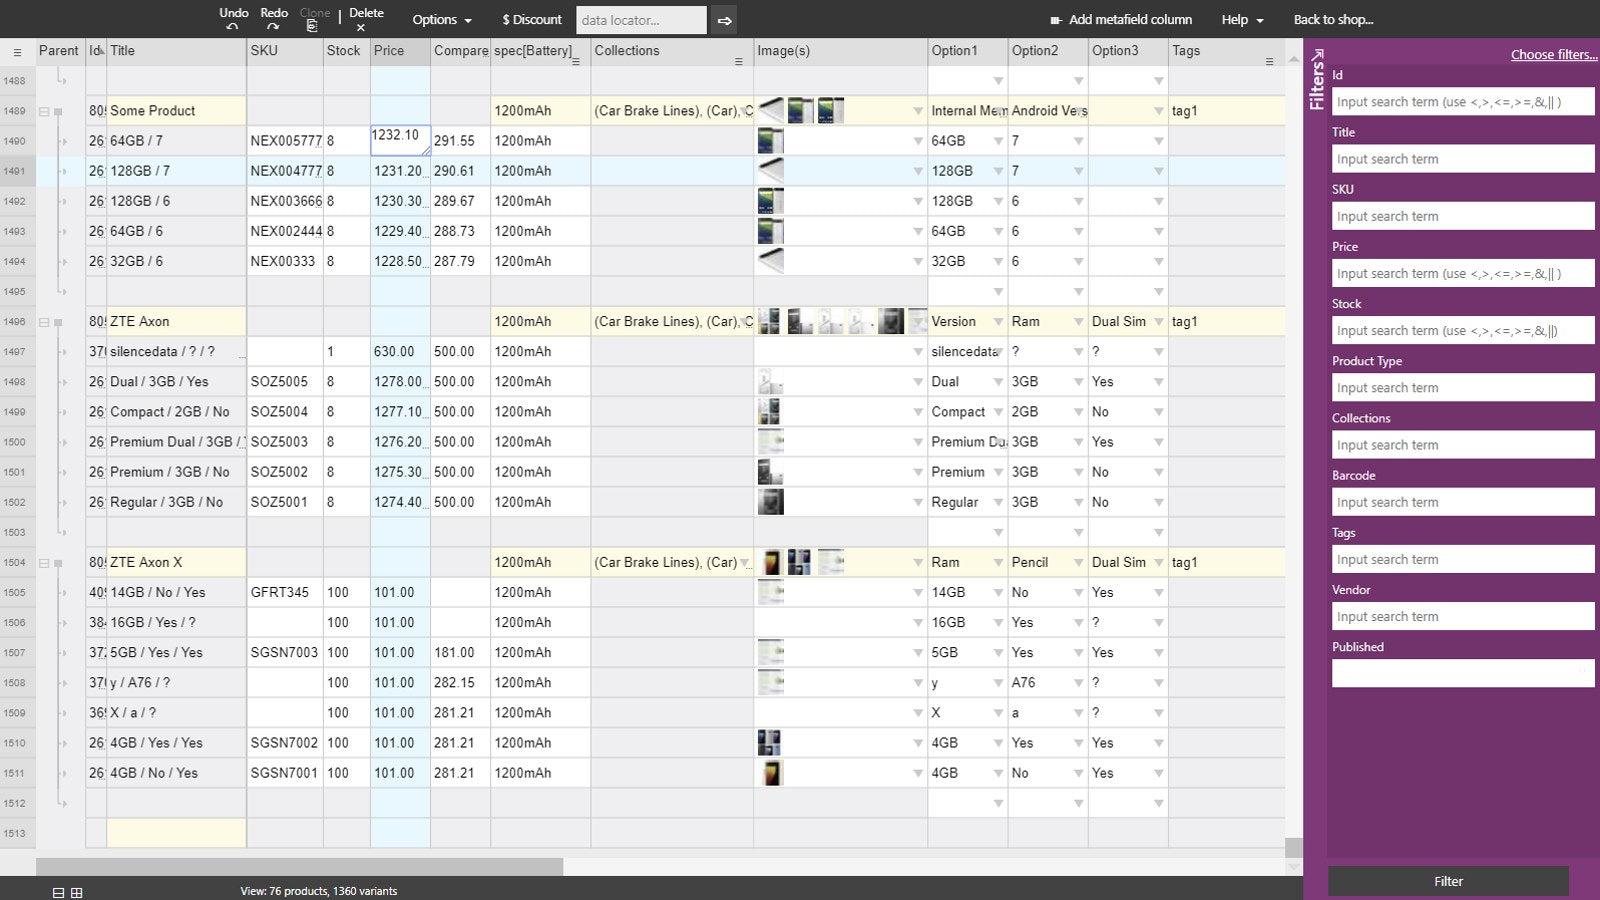Click the Add metafield column icon
Image resolution: width=1600 pixels, height=900 pixels.
(x=1057, y=19)
